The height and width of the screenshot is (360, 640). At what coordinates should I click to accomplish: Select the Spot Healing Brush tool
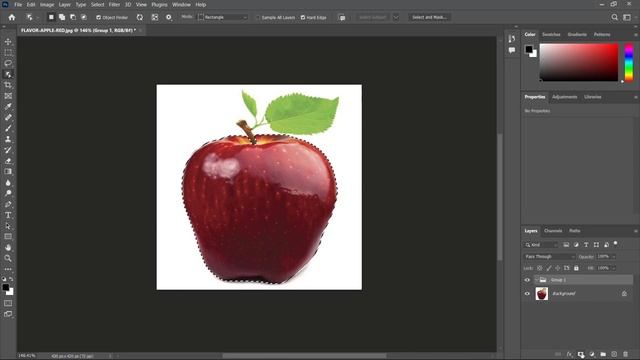[x=8, y=118]
